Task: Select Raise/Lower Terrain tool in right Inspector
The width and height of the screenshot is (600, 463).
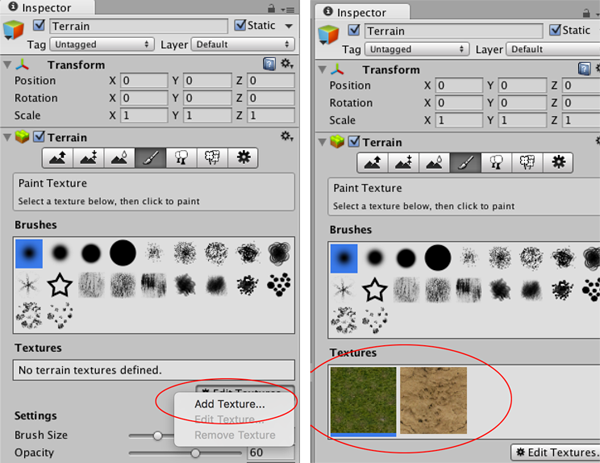Action: (x=373, y=163)
